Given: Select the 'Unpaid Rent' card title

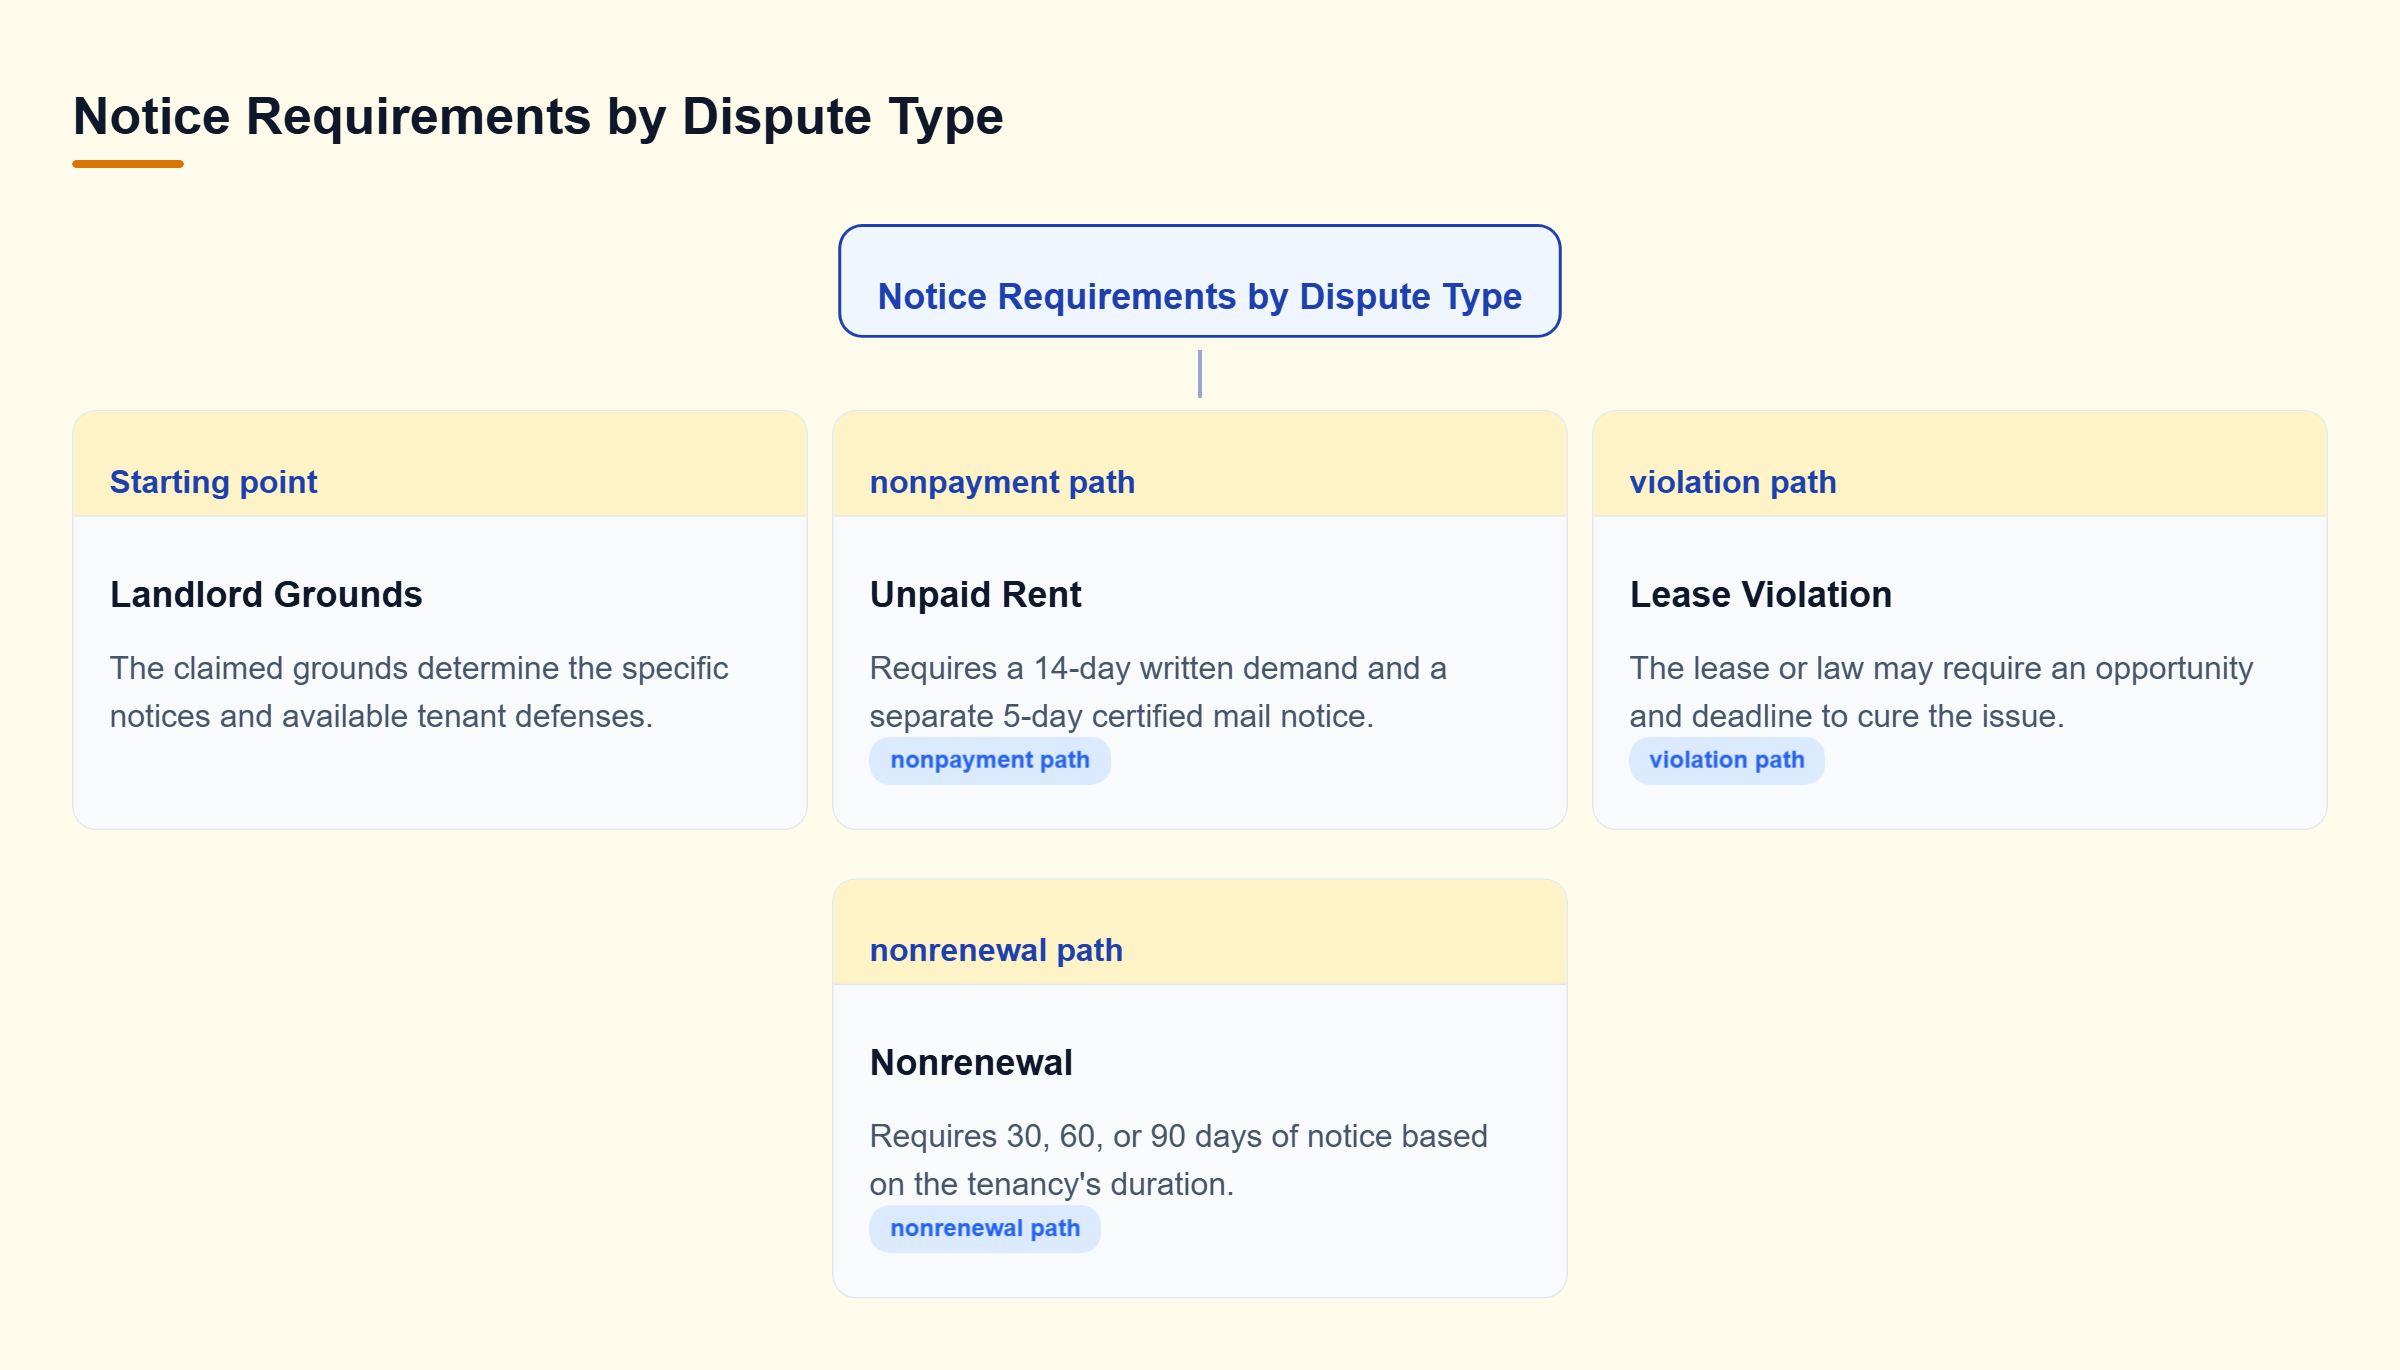Looking at the screenshot, I should 975,594.
